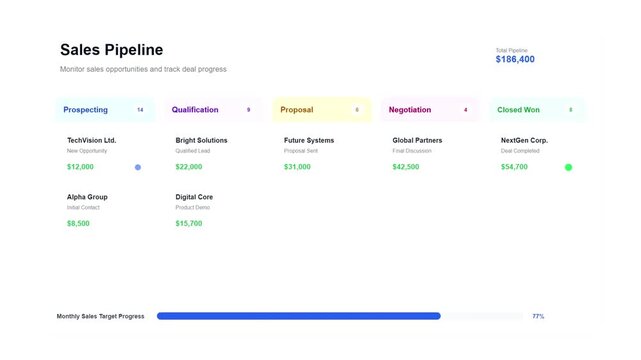
Task: Click the blue status dot on TechVision
Action: [138, 167]
